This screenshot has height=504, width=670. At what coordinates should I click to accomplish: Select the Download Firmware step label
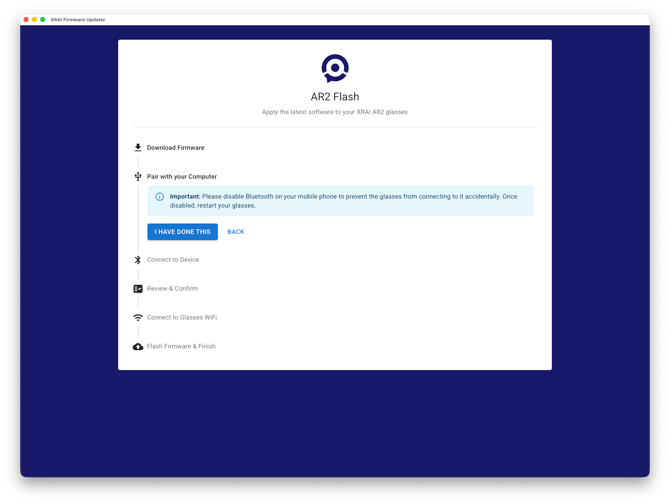tap(176, 147)
